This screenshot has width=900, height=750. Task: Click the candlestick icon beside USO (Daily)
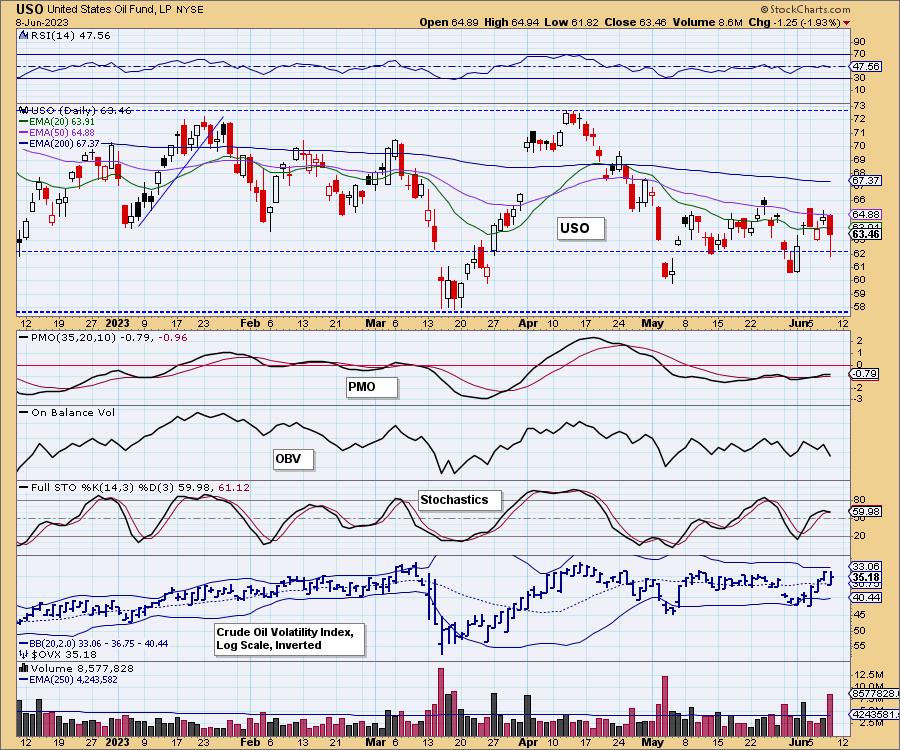tap(24, 110)
